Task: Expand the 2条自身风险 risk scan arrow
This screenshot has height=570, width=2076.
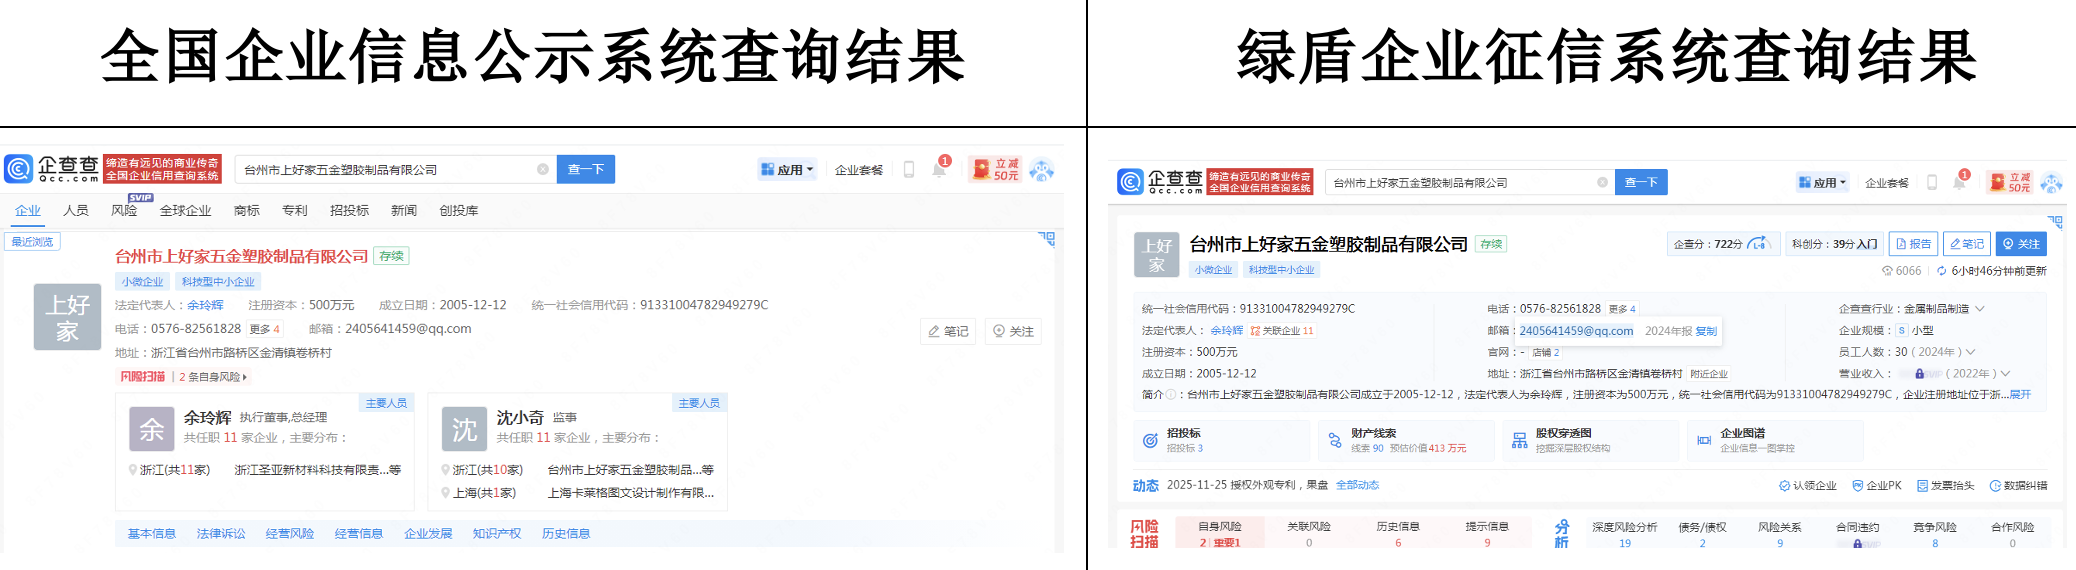Action: [x=245, y=377]
